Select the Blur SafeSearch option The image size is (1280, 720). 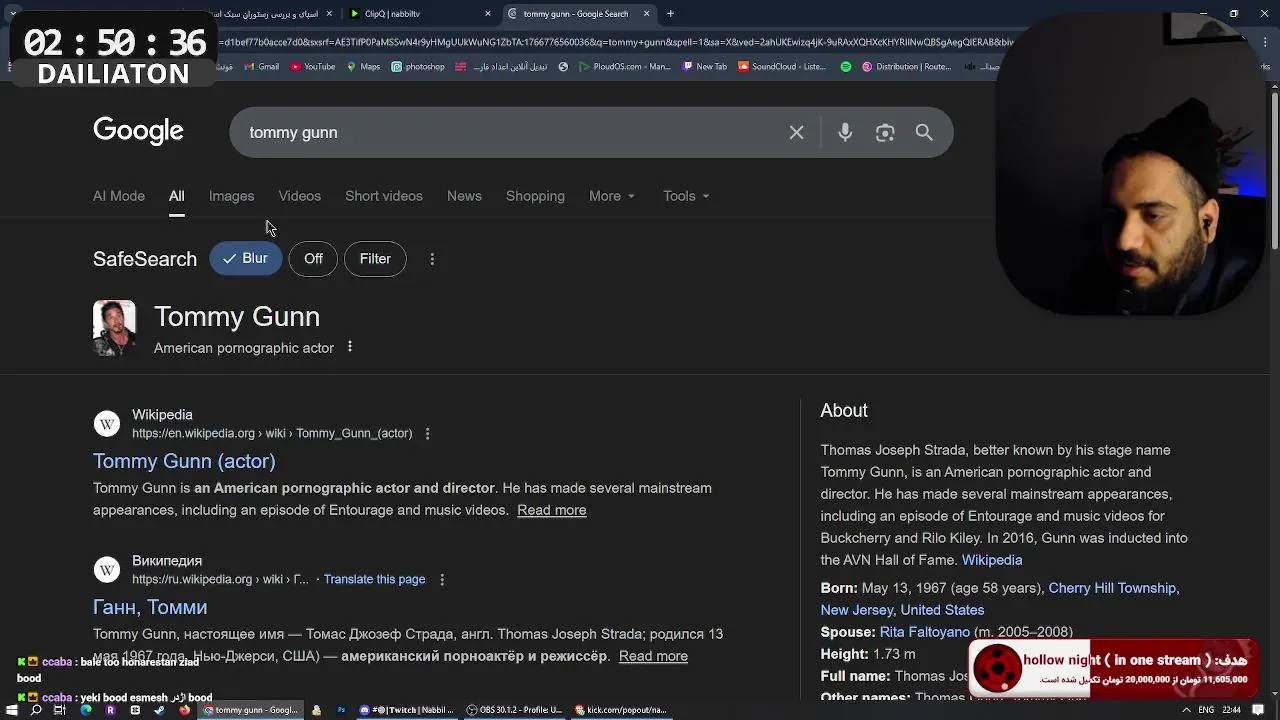tap(245, 259)
